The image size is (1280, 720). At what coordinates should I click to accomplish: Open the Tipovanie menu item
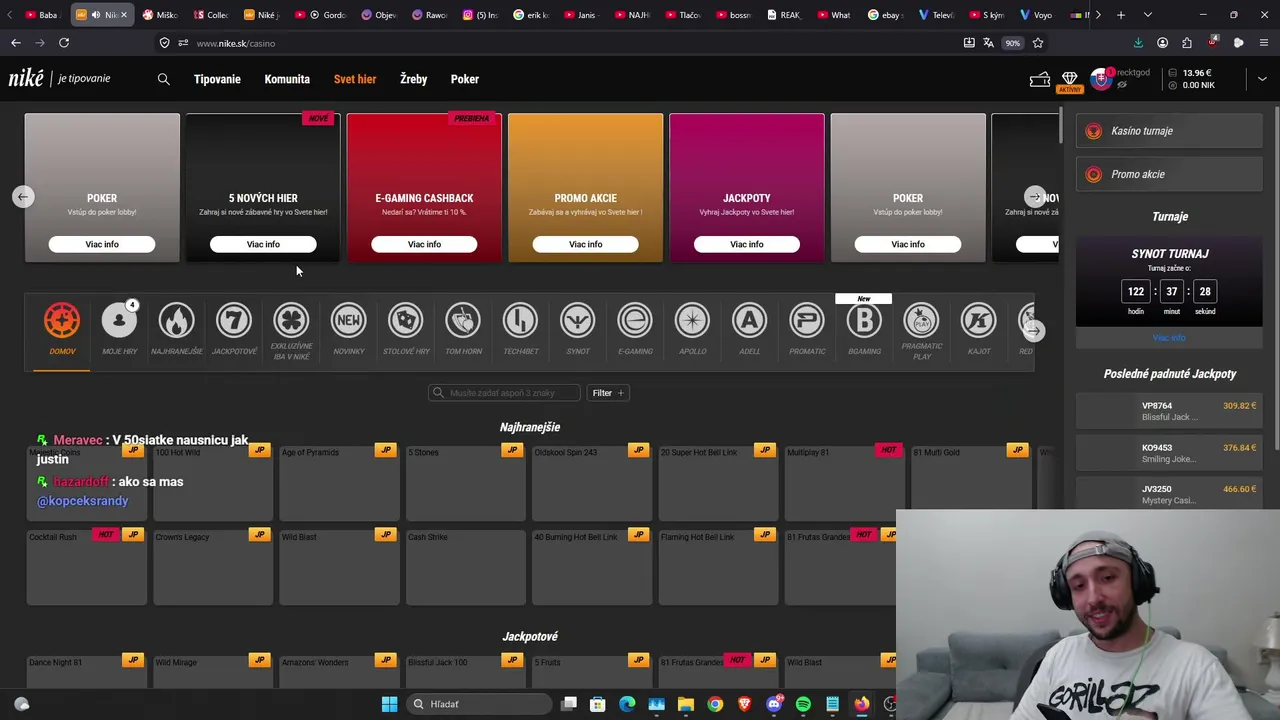[217, 79]
